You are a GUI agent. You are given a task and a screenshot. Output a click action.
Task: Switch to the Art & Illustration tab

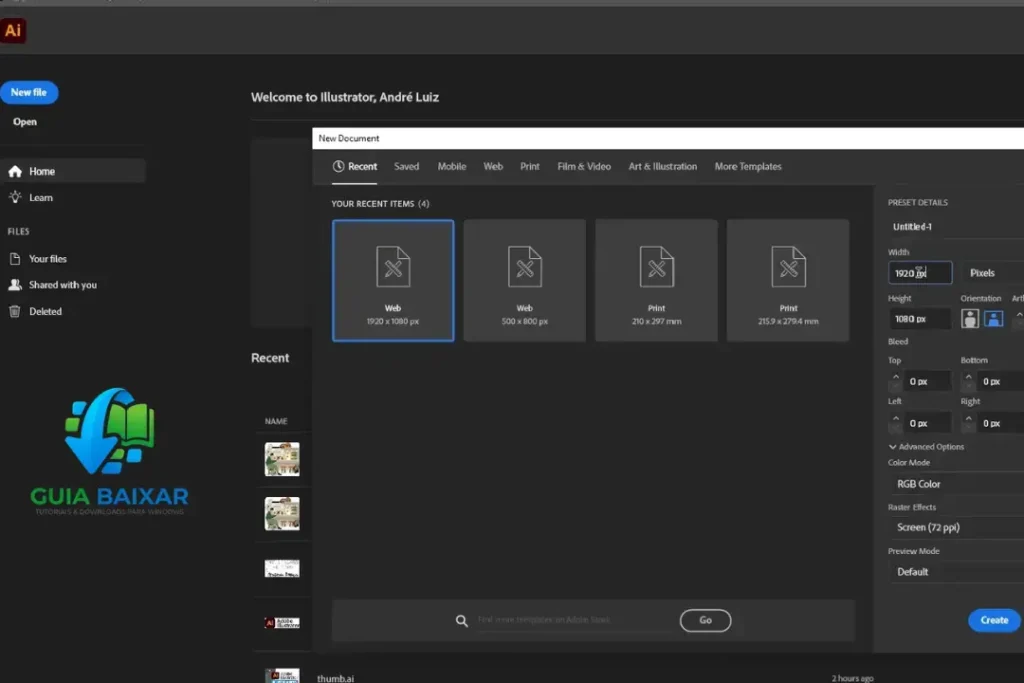662,167
